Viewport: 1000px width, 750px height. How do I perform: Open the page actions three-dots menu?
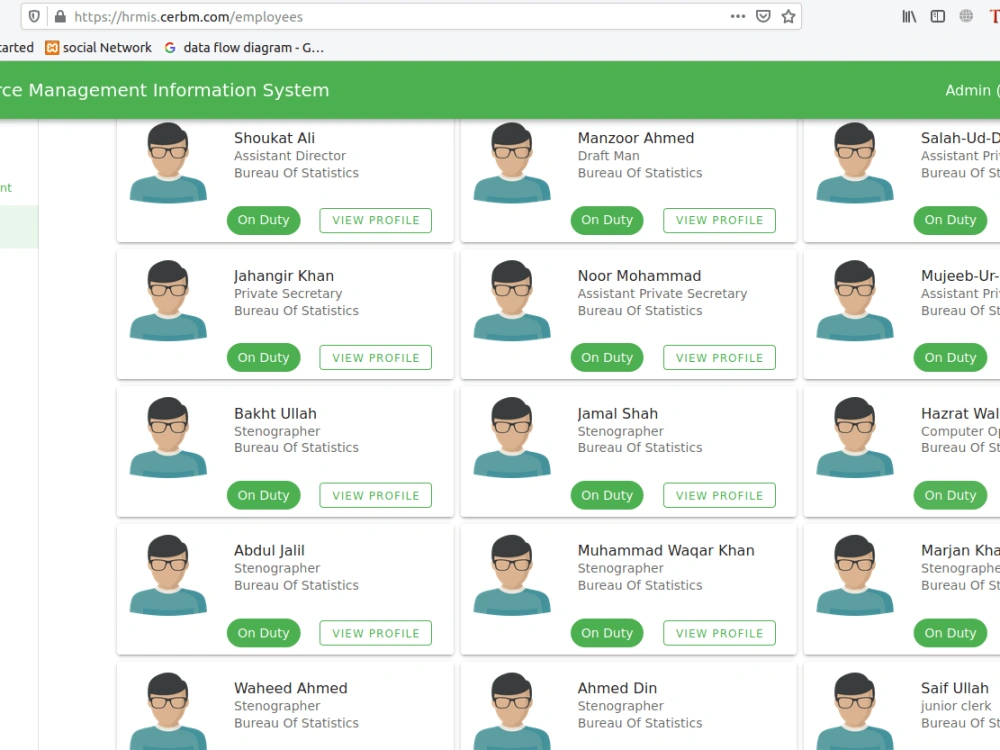[x=737, y=17]
